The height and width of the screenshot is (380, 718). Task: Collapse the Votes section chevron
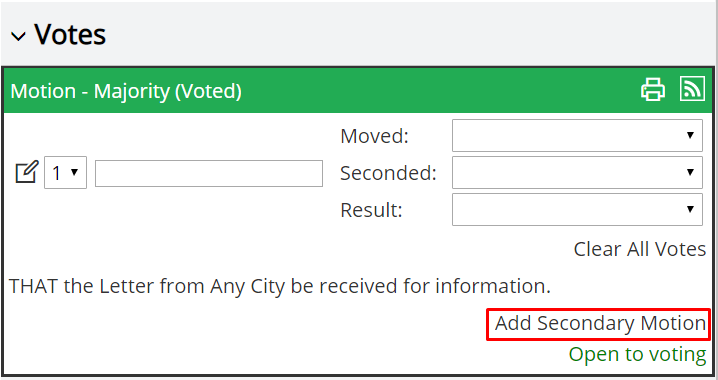(18, 36)
